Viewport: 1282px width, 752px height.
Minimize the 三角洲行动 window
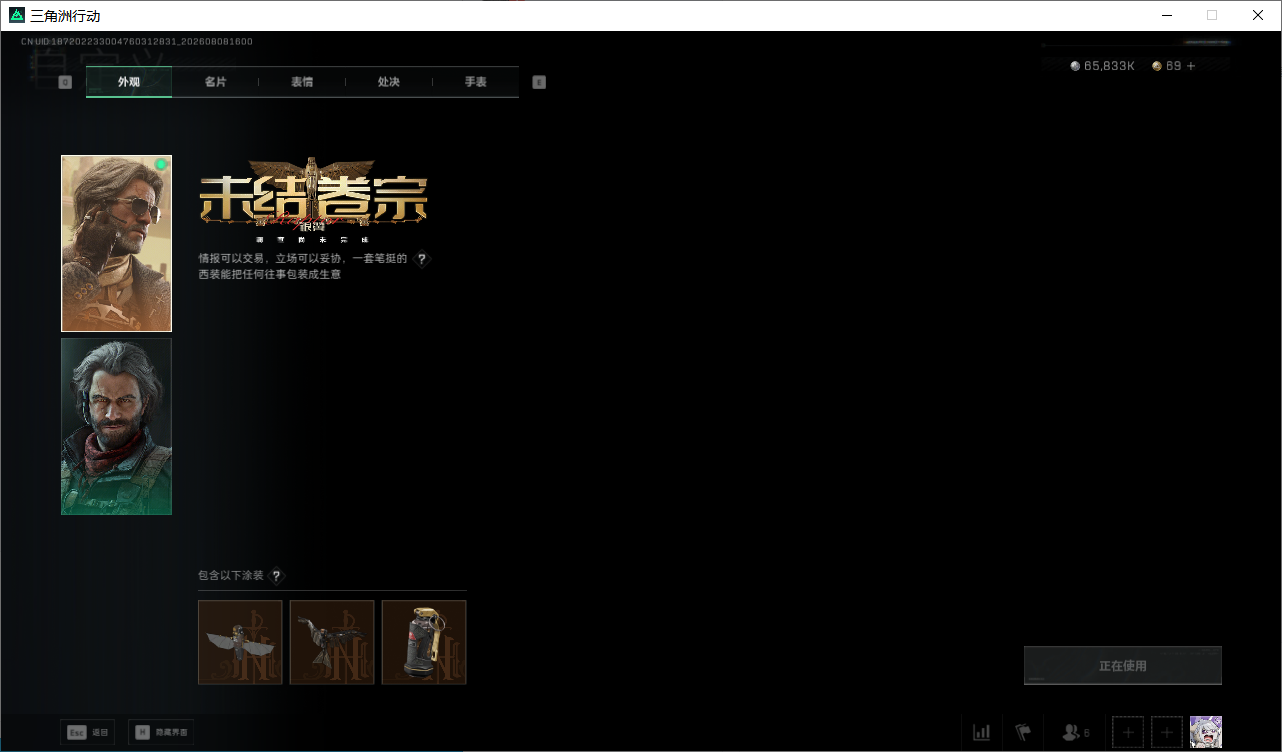1166,16
